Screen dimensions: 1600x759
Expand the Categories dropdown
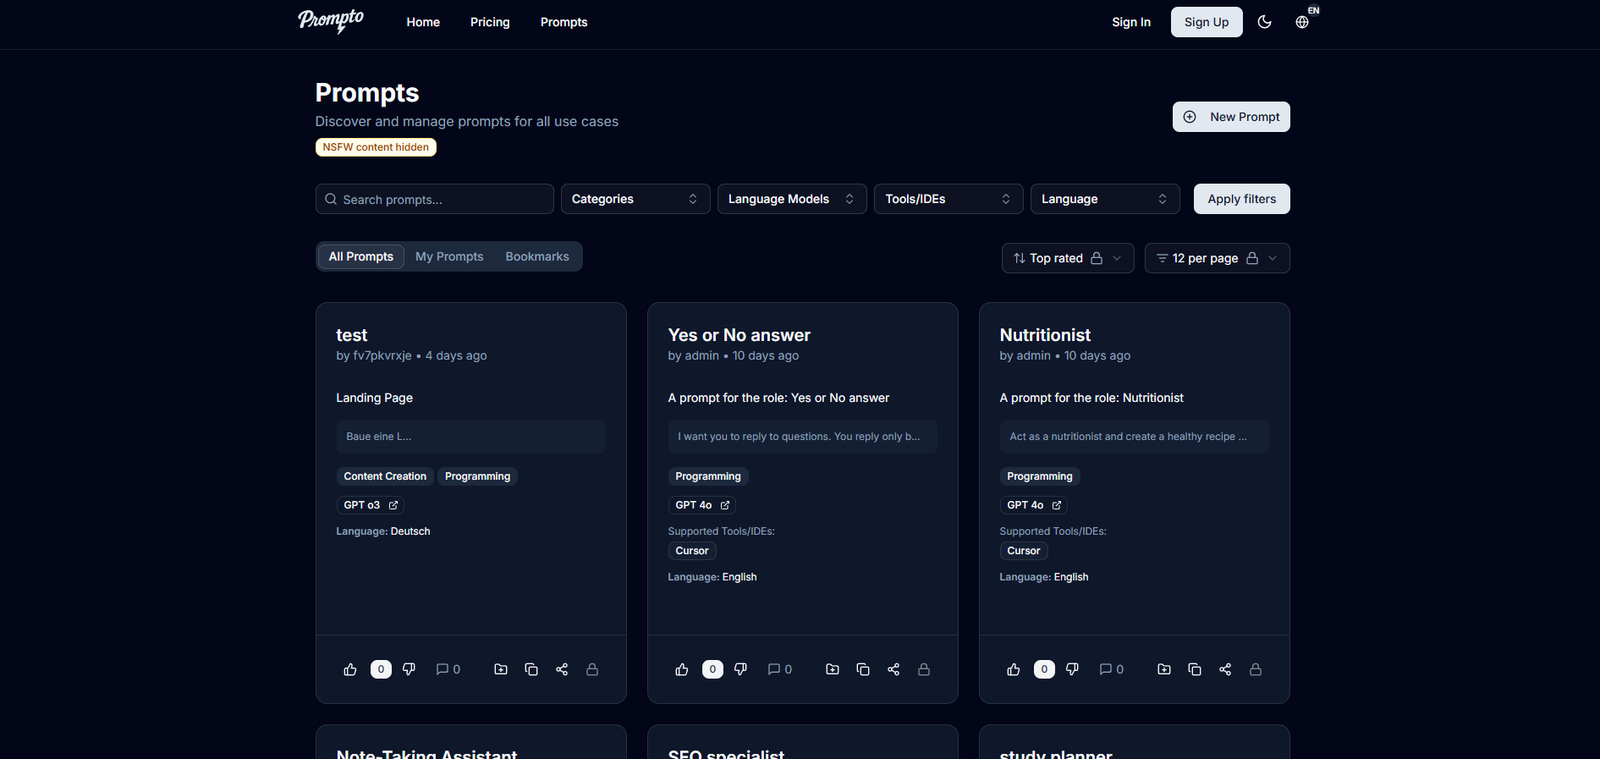[635, 199]
